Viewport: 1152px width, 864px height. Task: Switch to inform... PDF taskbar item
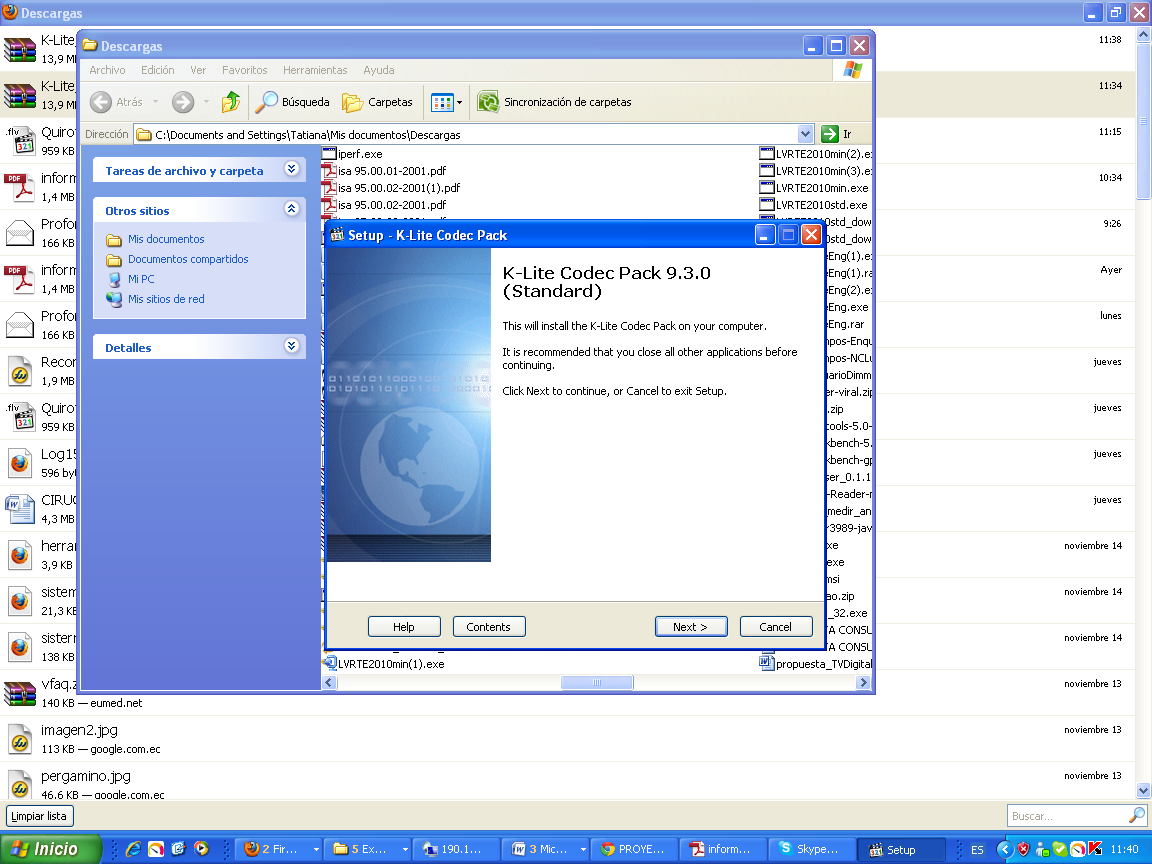724,849
